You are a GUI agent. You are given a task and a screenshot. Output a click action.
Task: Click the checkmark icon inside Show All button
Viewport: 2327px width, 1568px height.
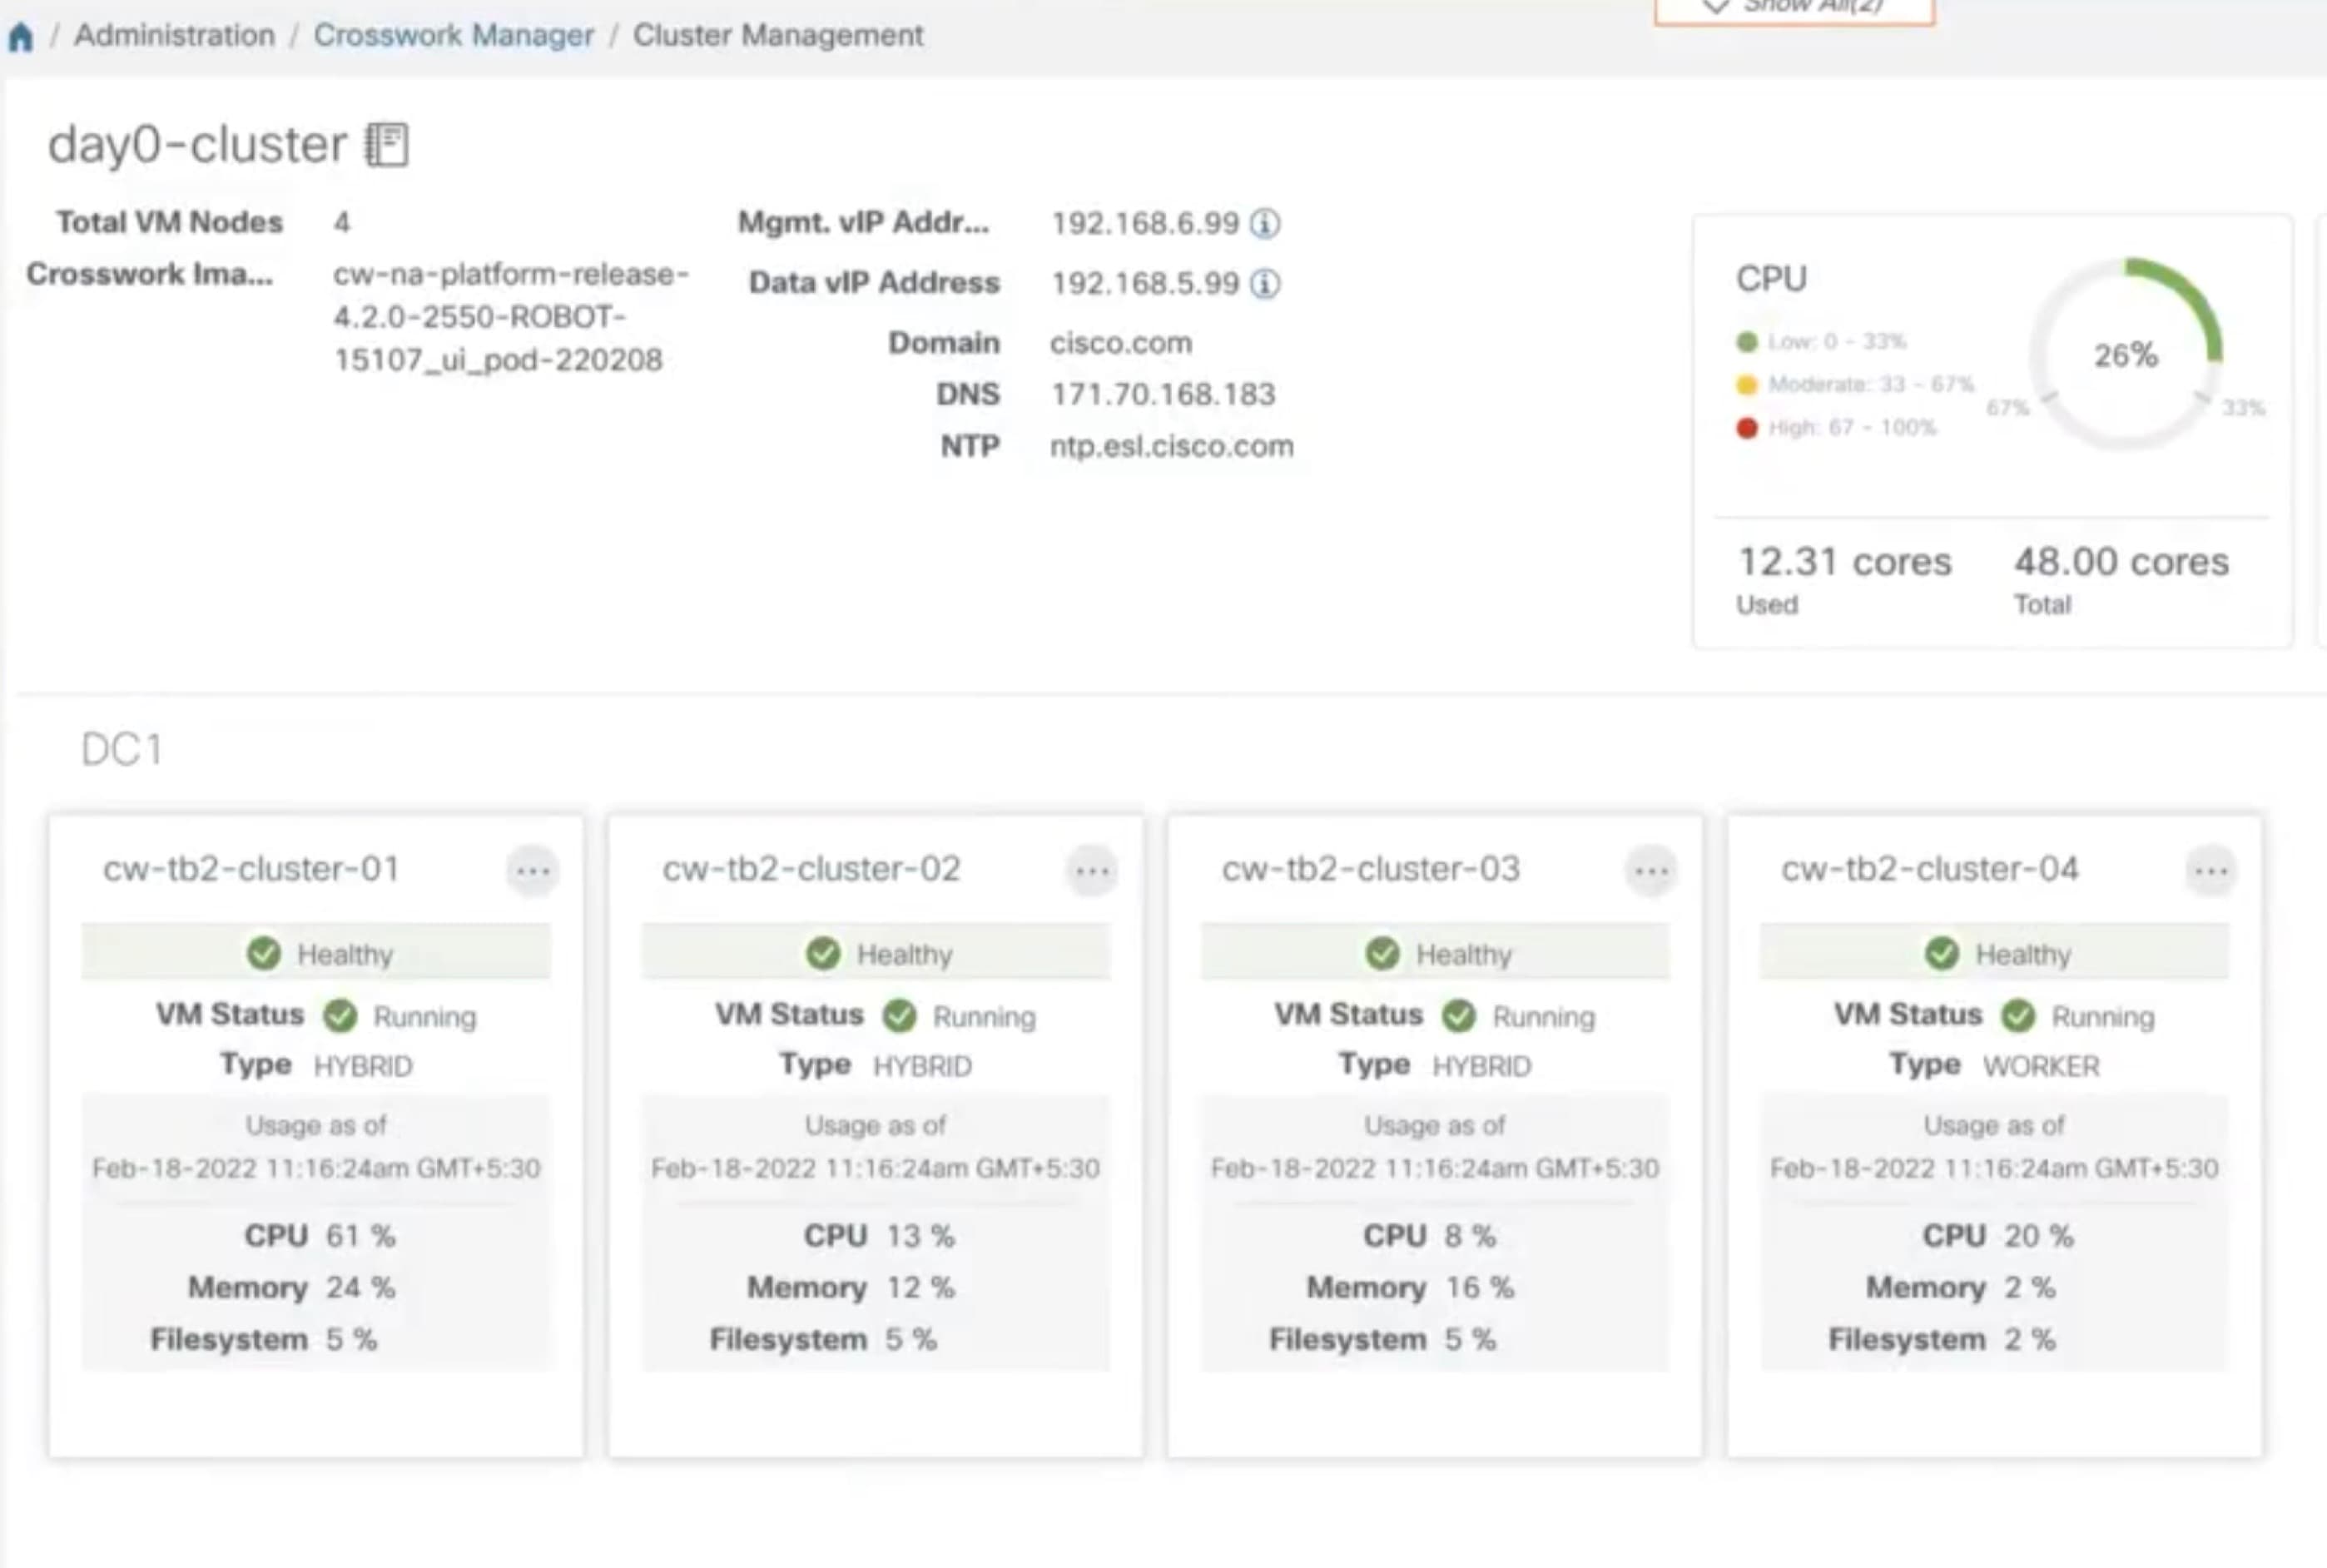point(1716,7)
